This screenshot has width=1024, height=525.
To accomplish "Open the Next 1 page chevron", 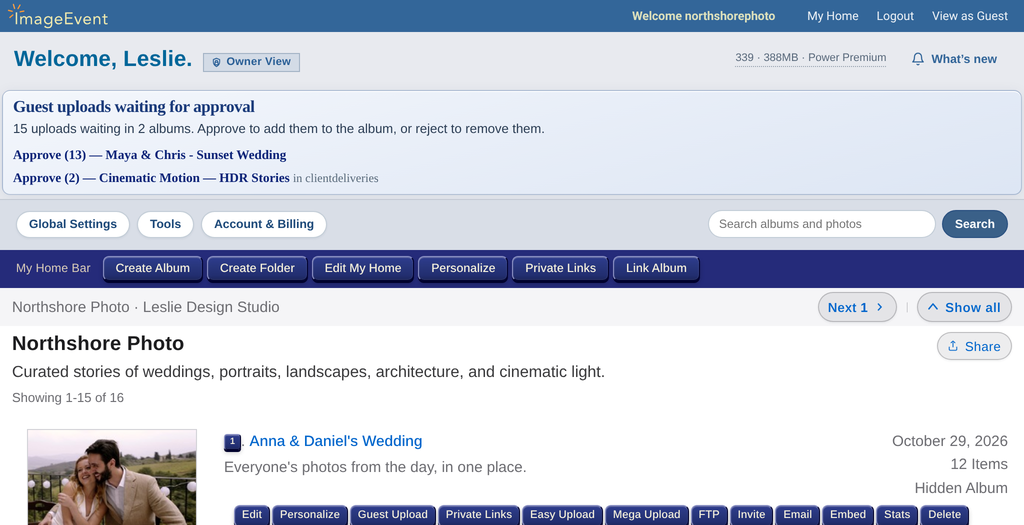I will 879,307.
